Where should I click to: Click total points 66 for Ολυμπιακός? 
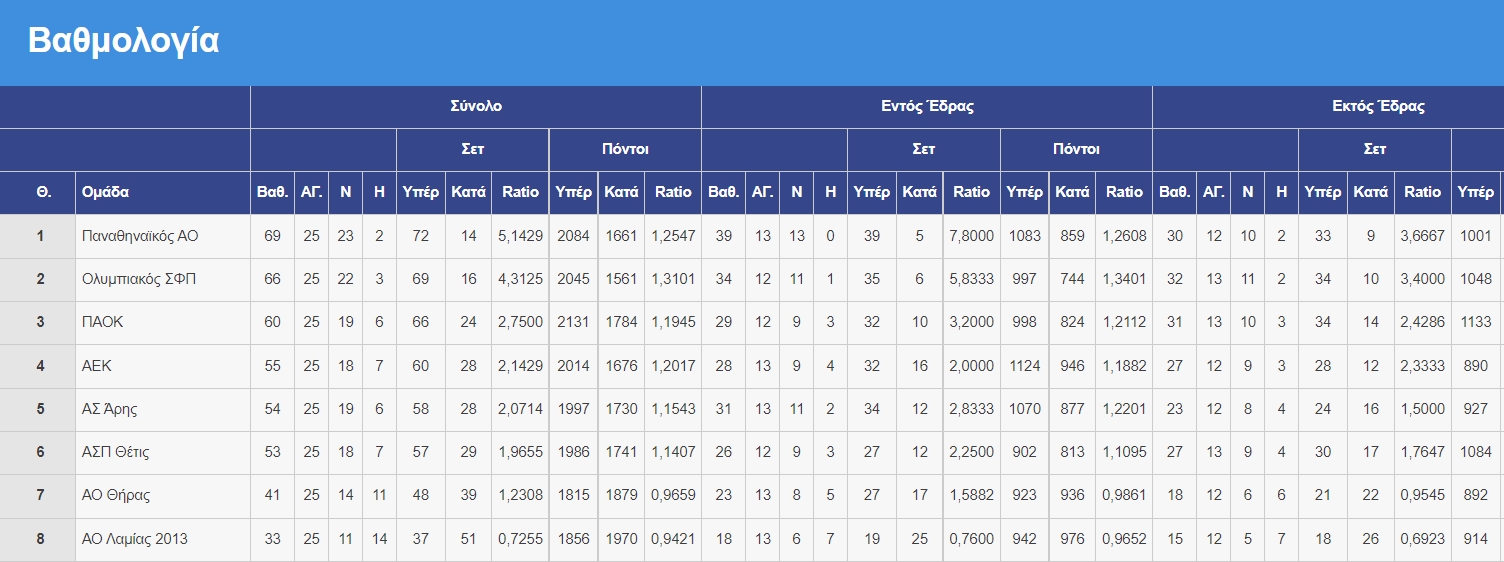point(272,279)
